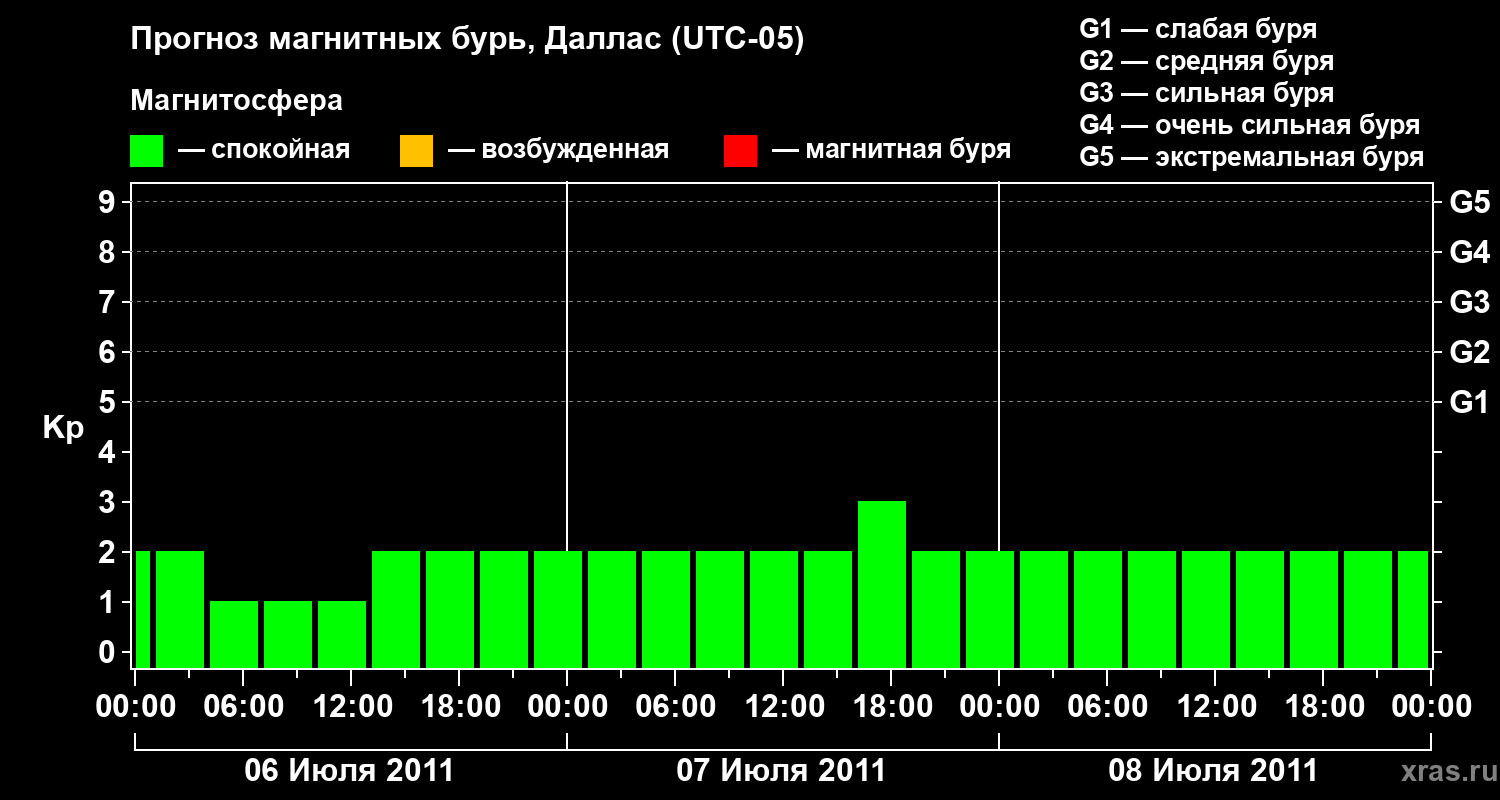The width and height of the screenshot is (1500, 800).
Task: Click the green 'спокойная' legend swatch
Action: click(147, 151)
